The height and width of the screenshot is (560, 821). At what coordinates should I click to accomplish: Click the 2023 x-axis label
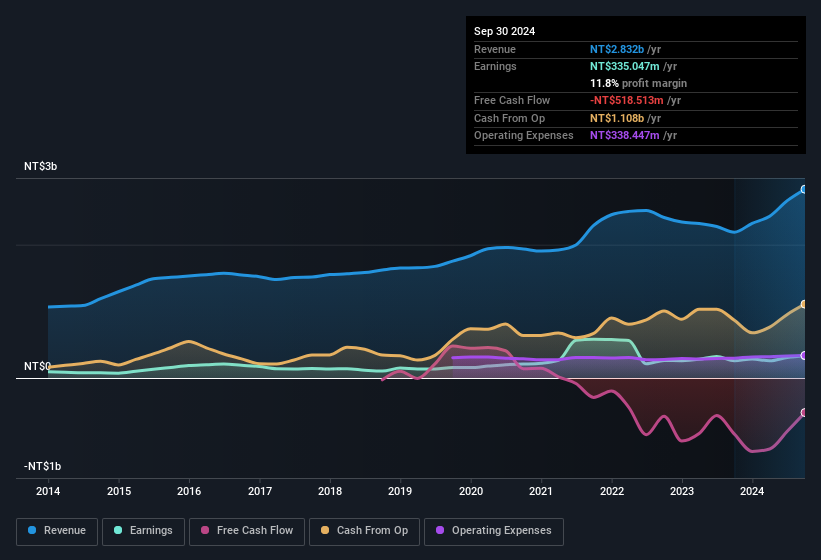(682, 491)
